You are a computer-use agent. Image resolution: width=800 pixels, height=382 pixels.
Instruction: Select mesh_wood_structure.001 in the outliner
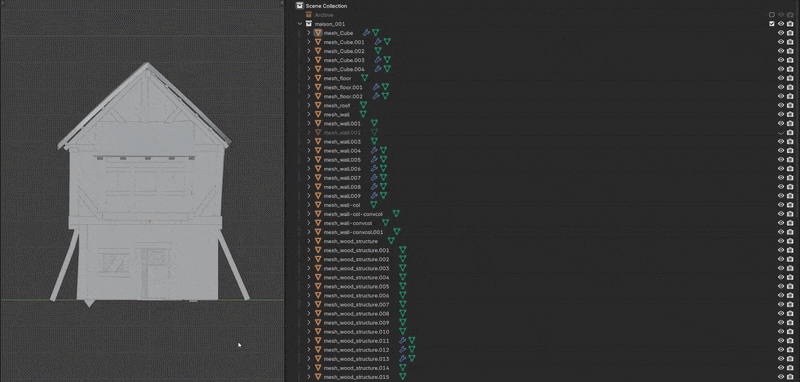click(x=356, y=250)
